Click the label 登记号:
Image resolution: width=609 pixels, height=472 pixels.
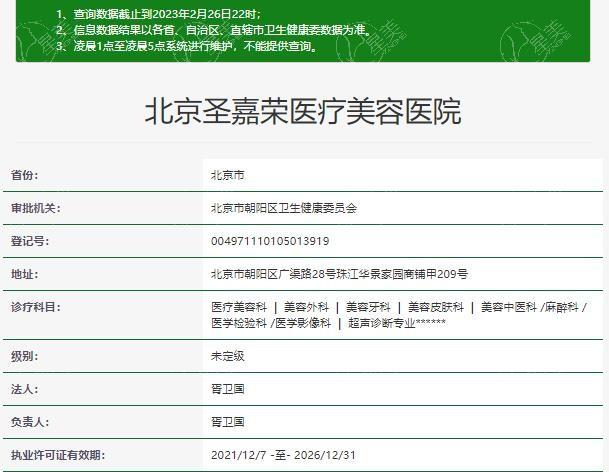pyautogui.click(x=30, y=241)
